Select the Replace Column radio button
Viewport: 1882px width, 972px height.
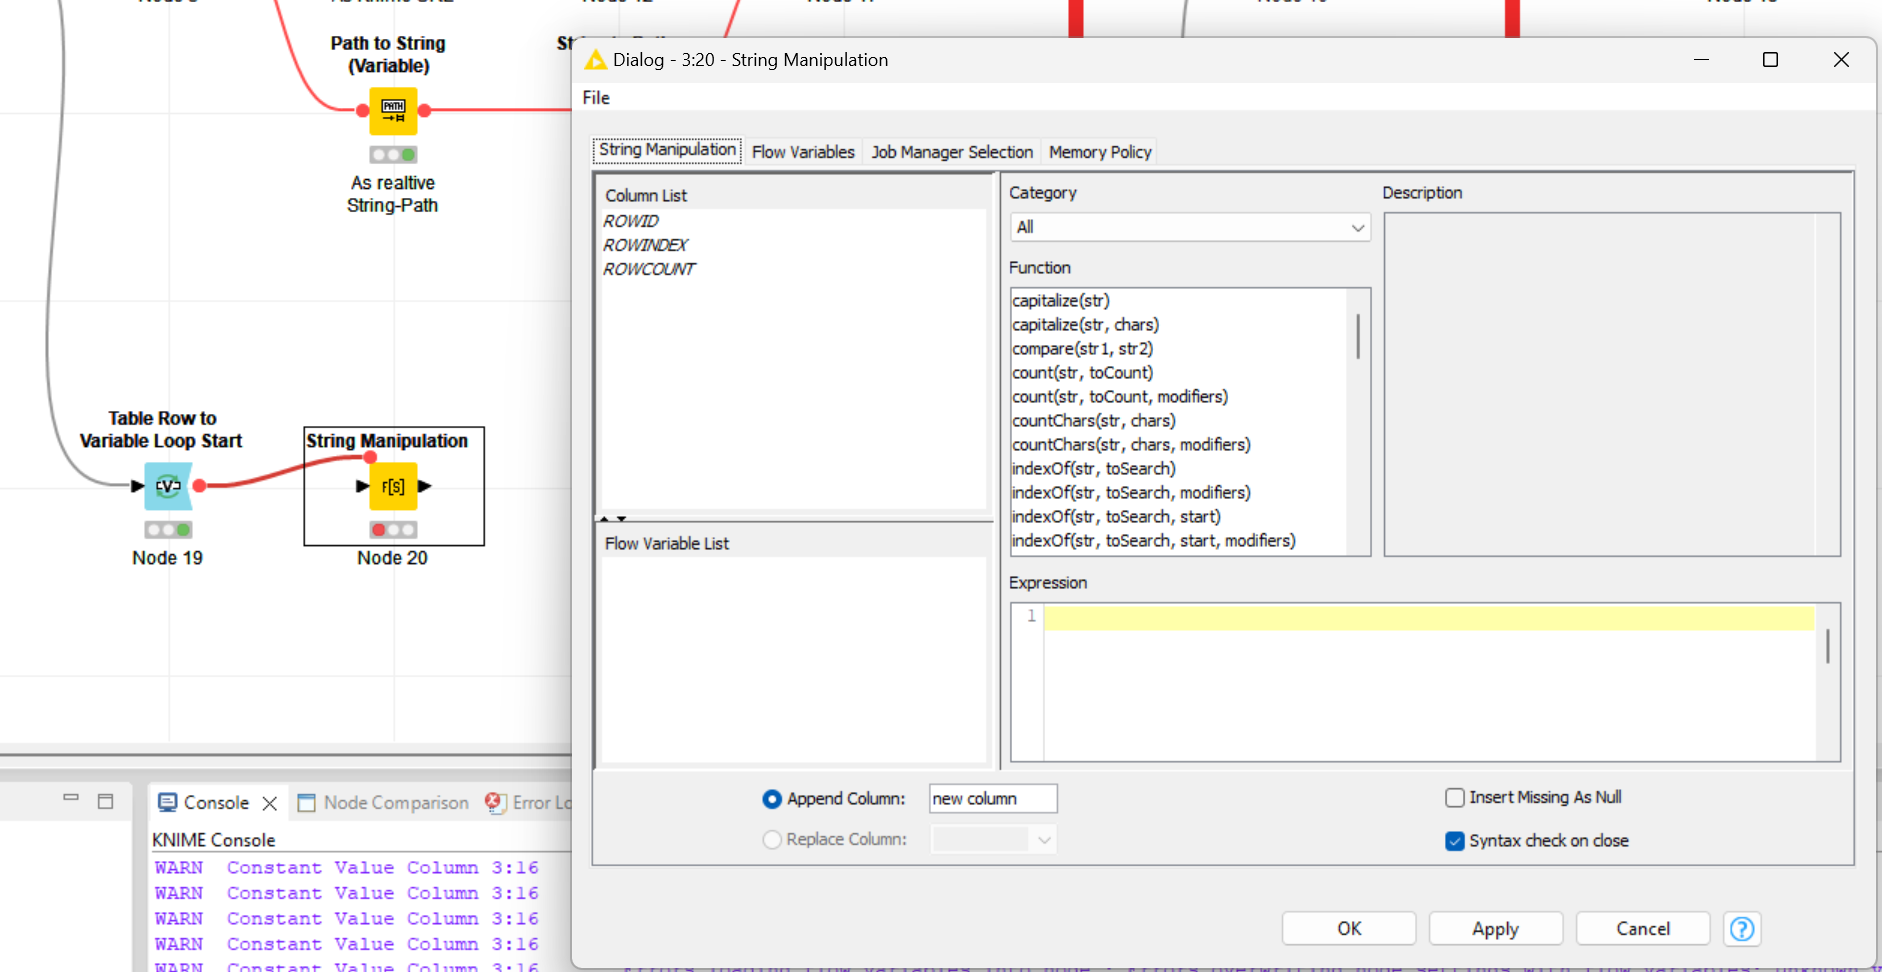tap(772, 840)
